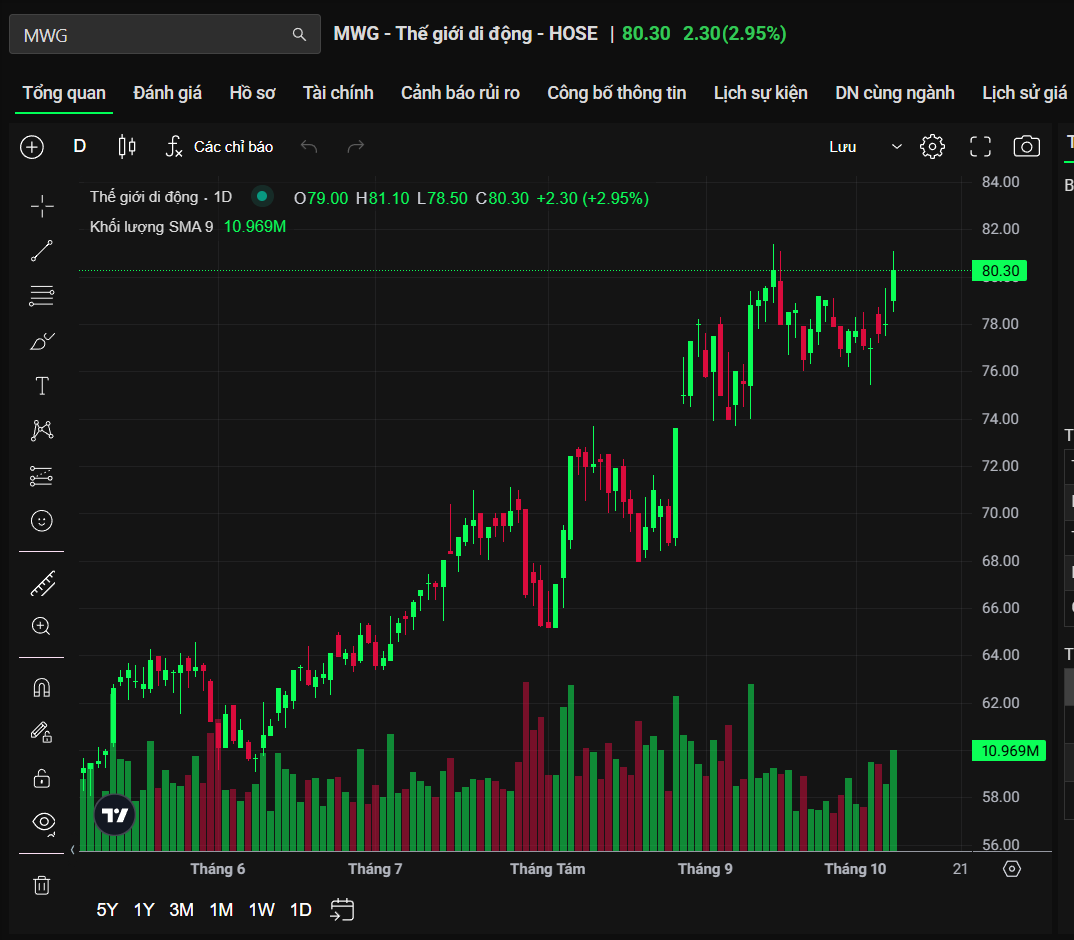The width and height of the screenshot is (1074, 940).
Task: Open the candlestick chart type menu
Action: [x=127, y=147]
